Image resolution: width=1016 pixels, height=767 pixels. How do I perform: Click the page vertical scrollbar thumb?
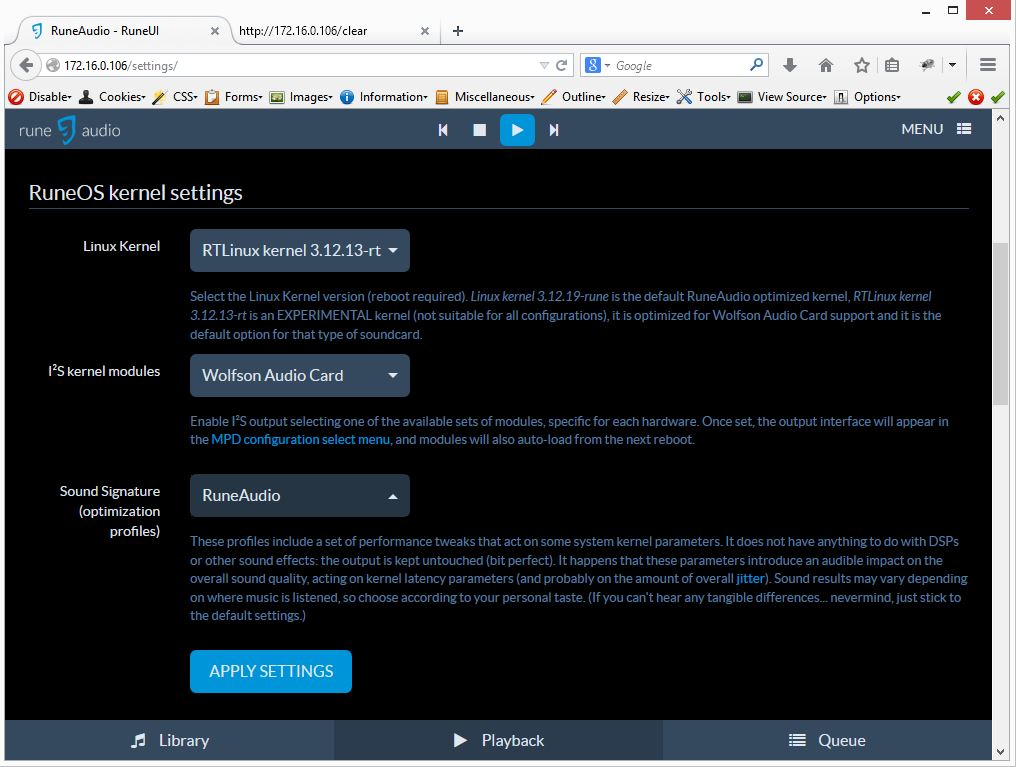tap(1000, 324)
